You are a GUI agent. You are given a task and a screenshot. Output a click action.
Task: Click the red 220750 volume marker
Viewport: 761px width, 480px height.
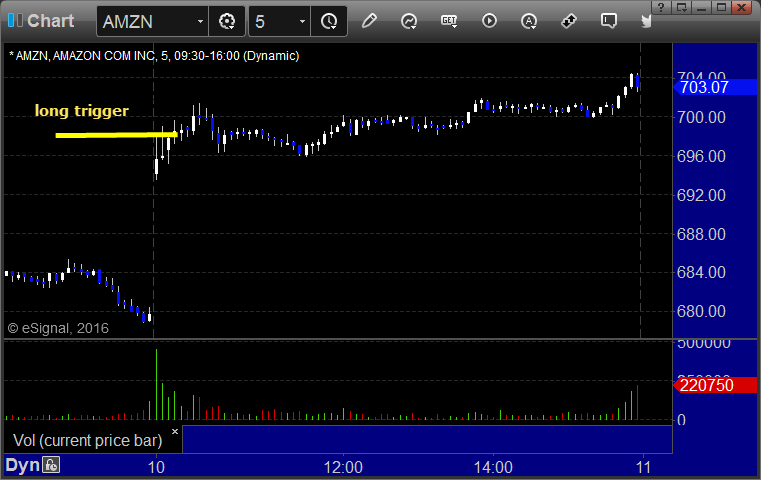pos(714,385)
